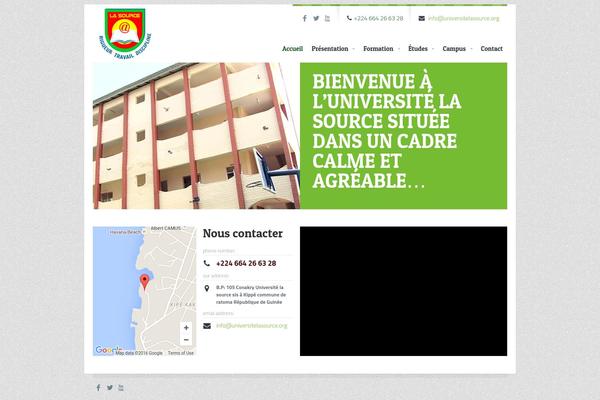Open the map's Terms of Use link
Screen dimensions: 600x400
tap(181, 353)
